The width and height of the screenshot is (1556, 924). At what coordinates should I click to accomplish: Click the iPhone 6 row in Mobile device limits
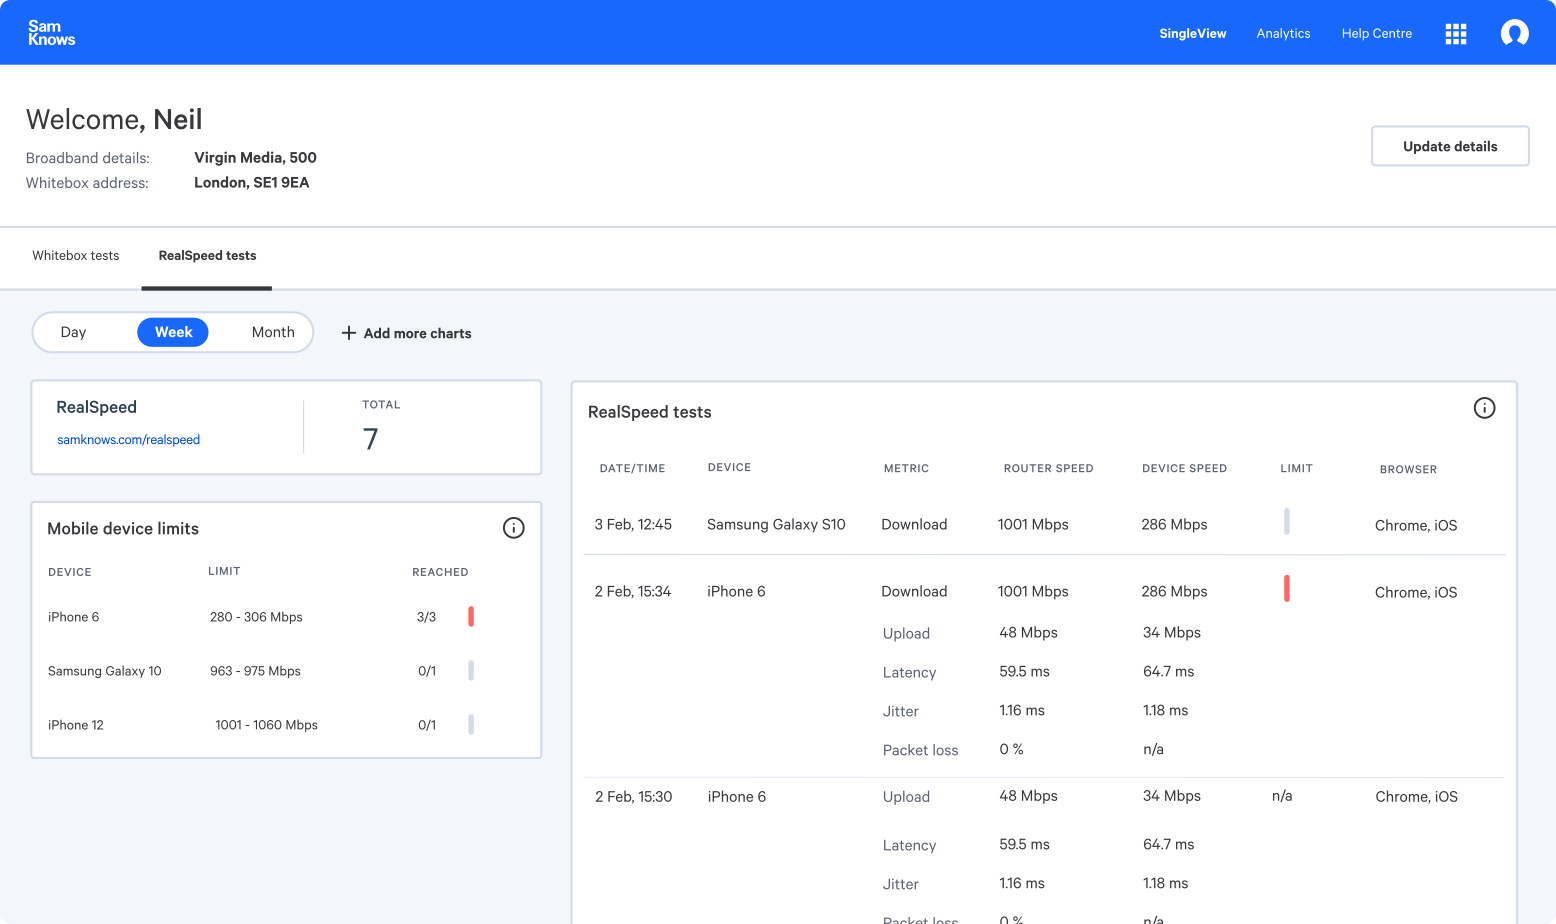point(286,617)
